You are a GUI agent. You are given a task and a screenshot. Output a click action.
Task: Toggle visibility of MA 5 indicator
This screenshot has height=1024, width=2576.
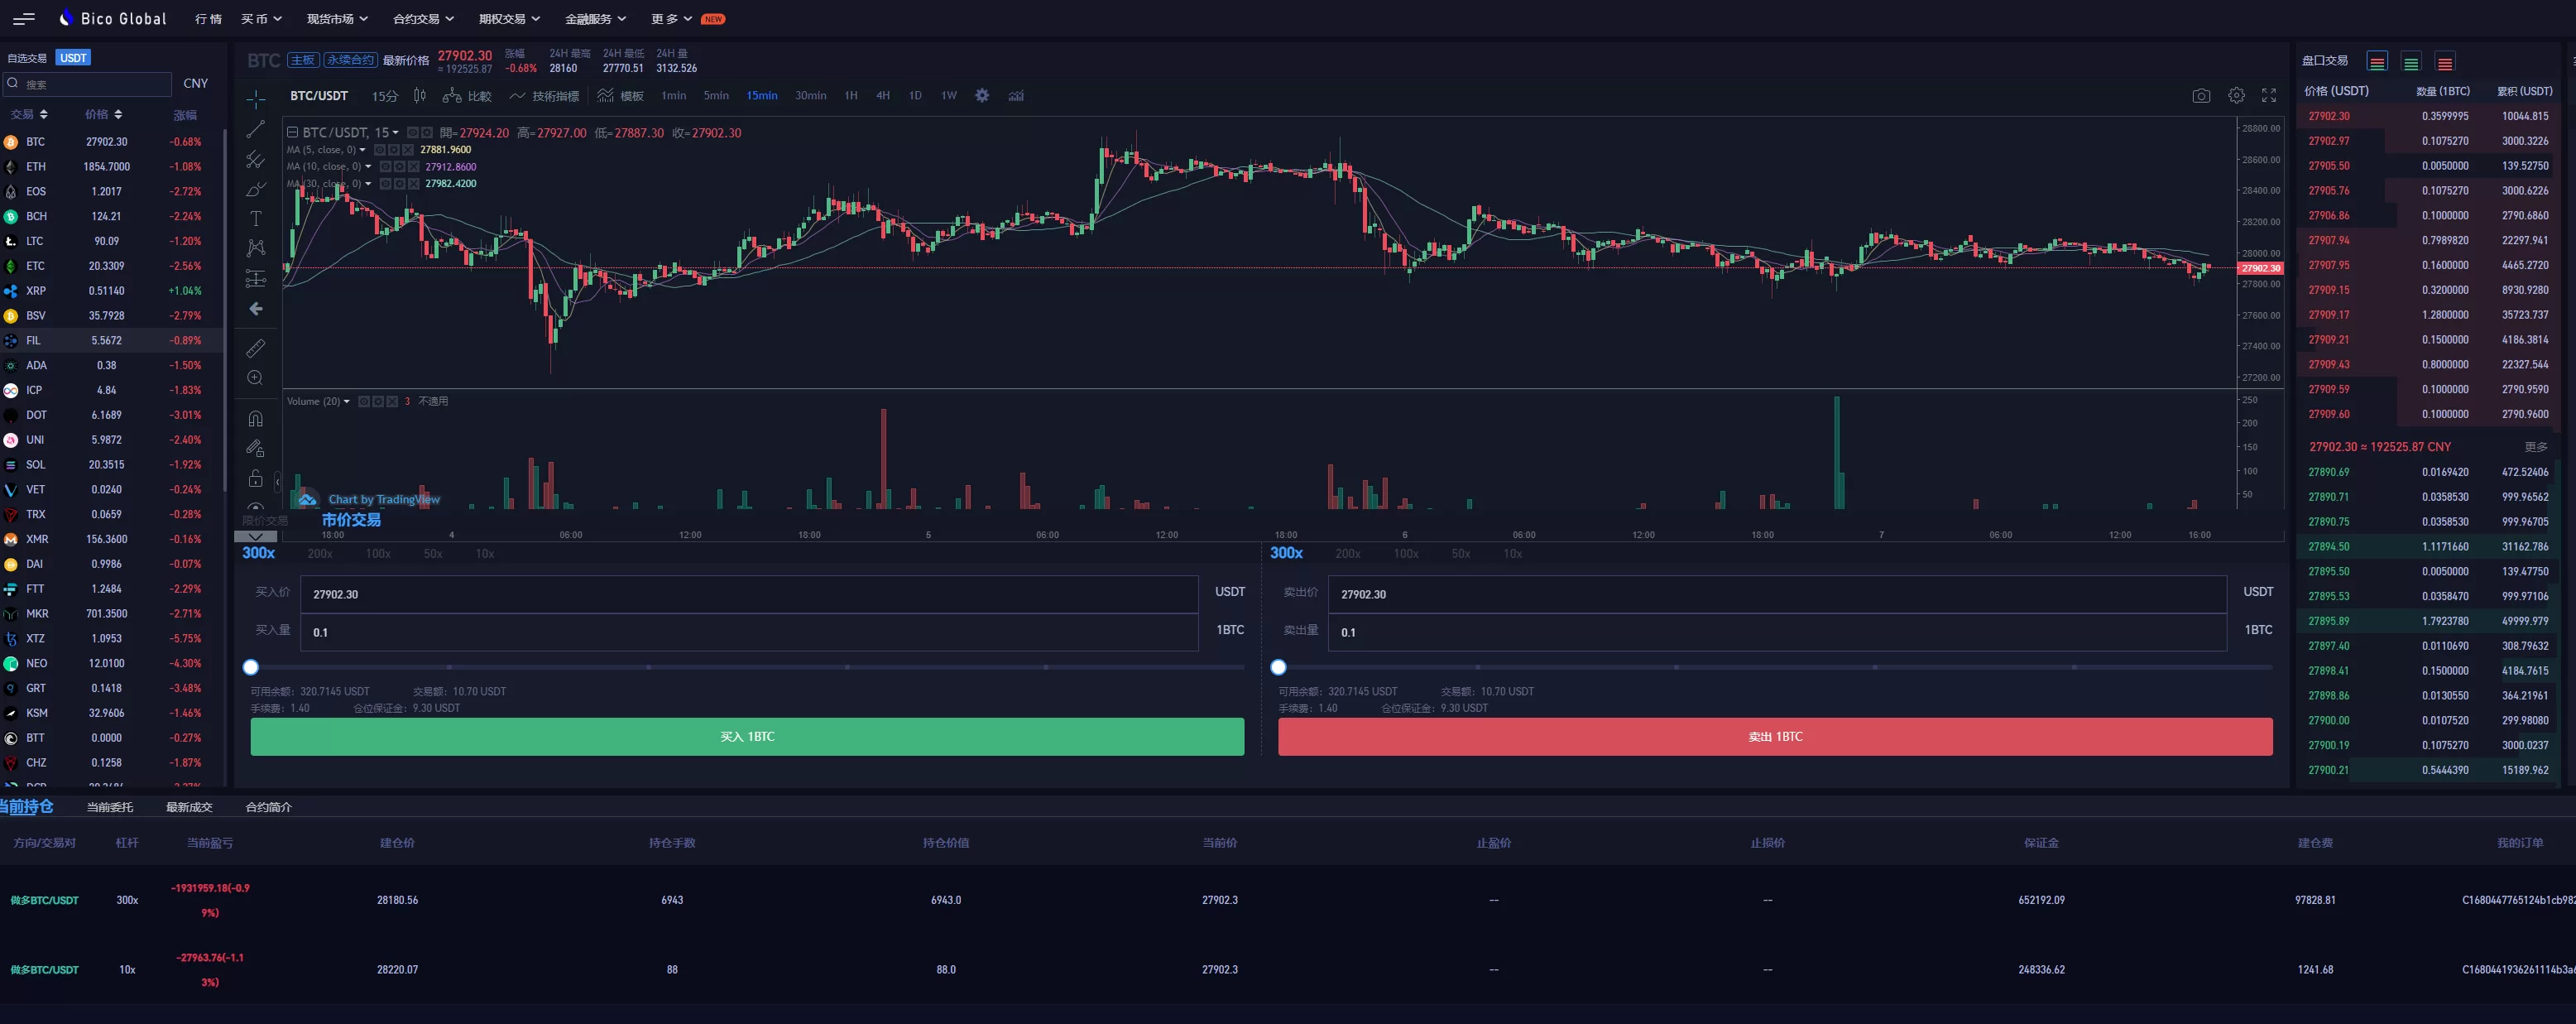(x=379, y=150)
